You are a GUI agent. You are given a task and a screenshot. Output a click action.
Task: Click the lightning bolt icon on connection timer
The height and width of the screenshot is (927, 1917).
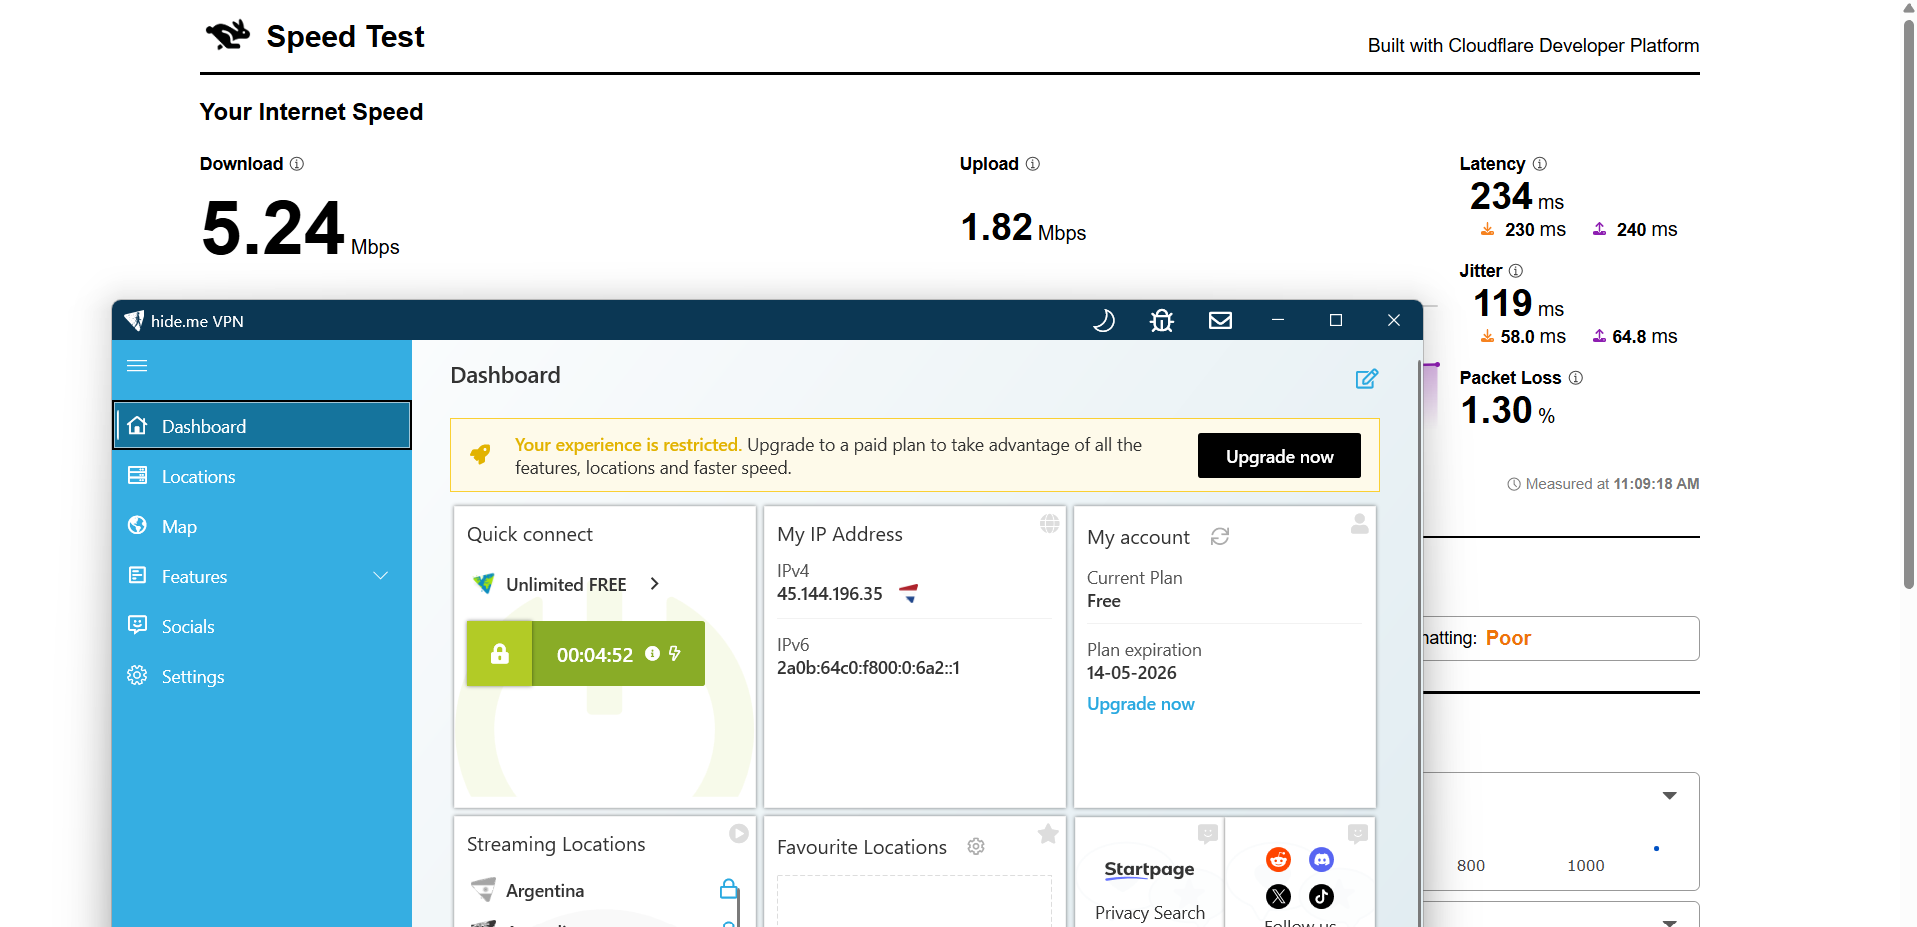[x=675, y=653]
